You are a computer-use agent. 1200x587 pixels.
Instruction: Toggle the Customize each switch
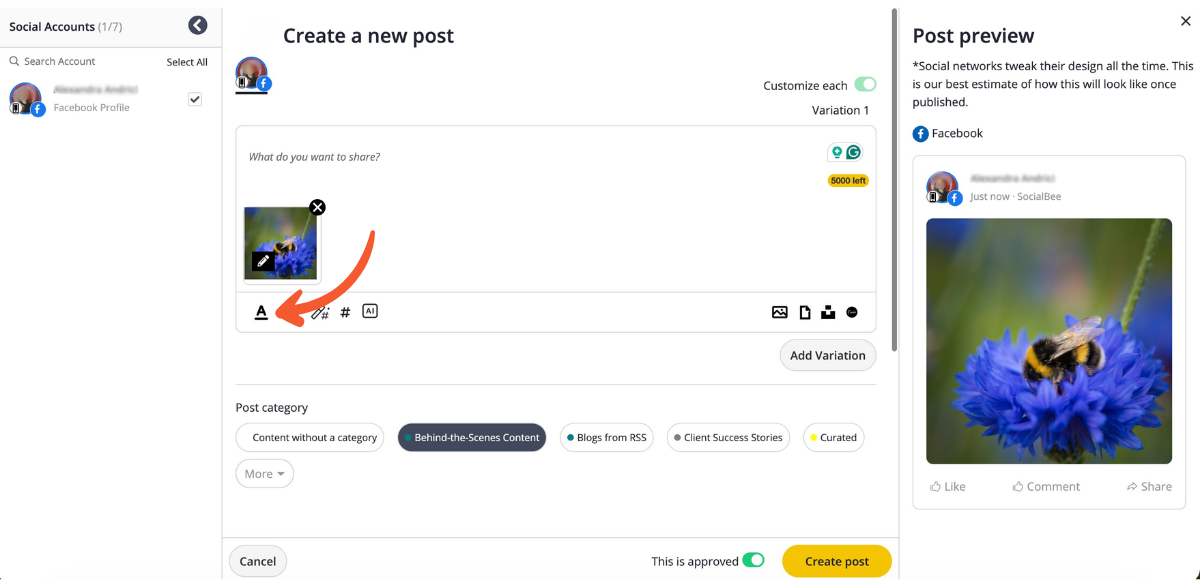coord(865,85)
